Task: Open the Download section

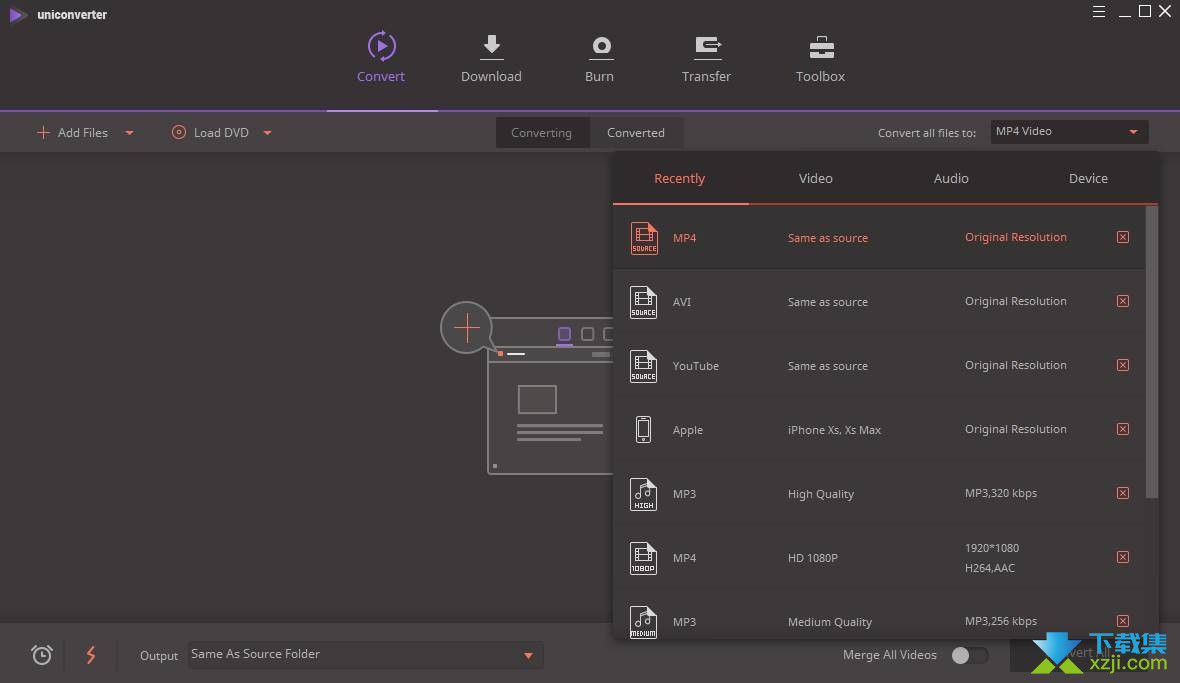Action: [491, 59]
